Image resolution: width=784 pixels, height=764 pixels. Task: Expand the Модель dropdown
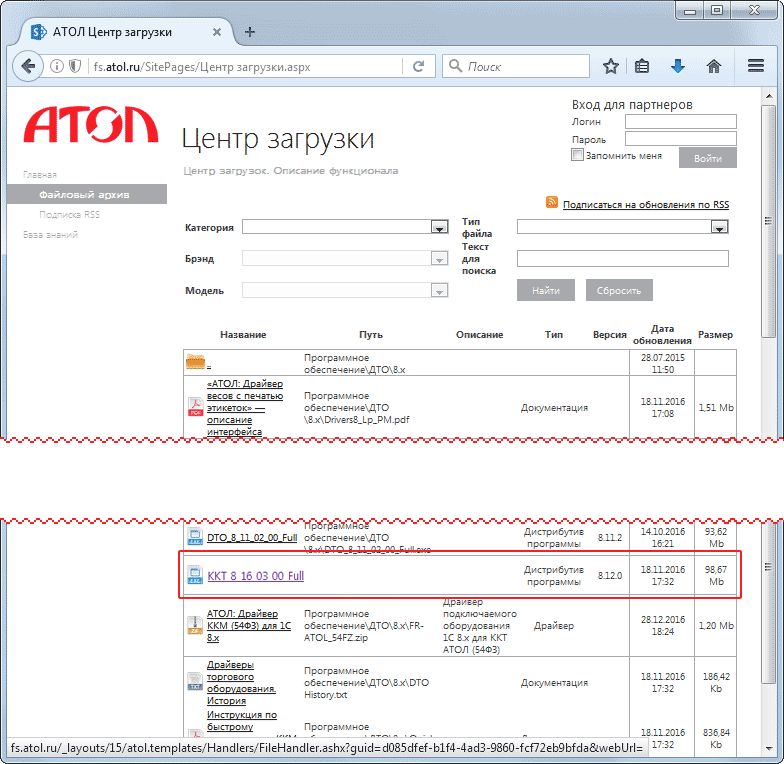(x=439, y=290)
